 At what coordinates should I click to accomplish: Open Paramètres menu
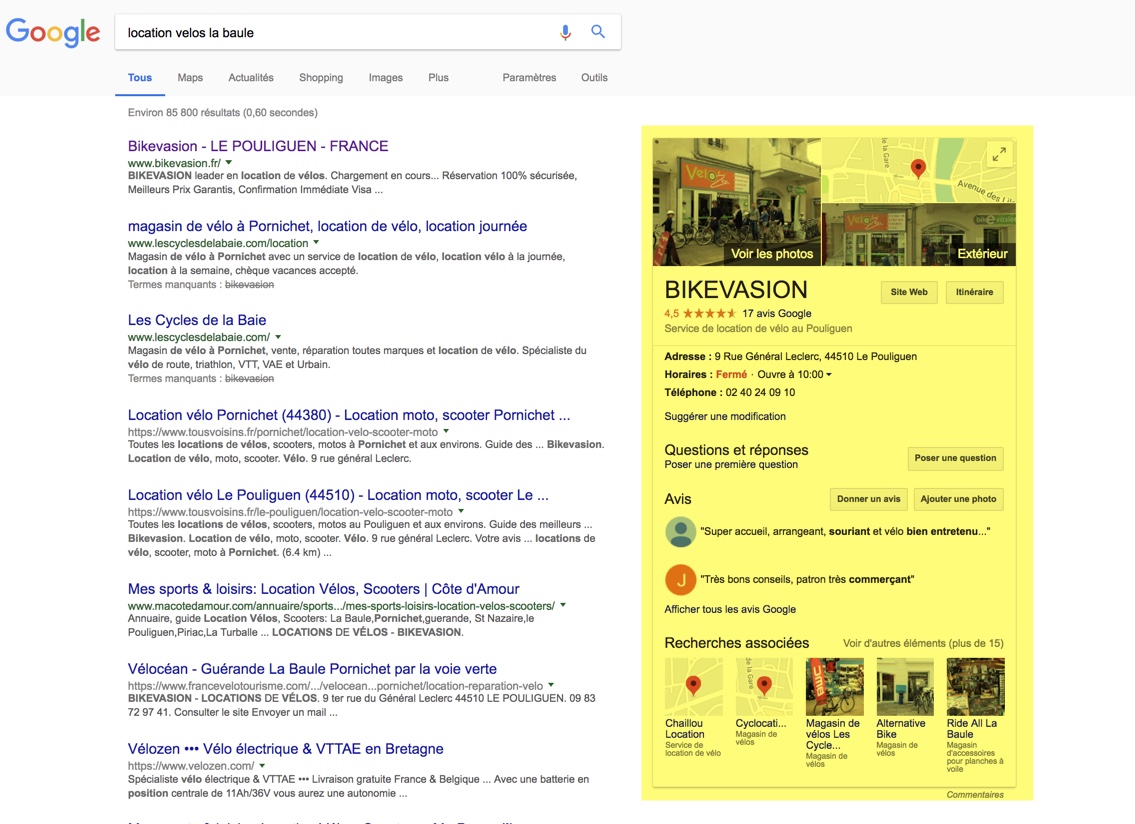click(x=529, y=77)
